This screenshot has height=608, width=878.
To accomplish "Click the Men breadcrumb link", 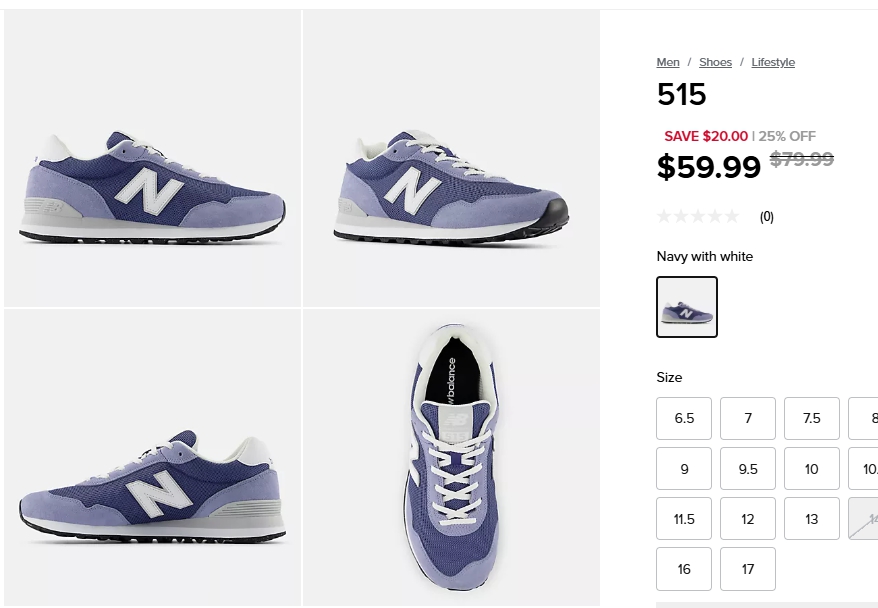I will click(x=668, y=62).
